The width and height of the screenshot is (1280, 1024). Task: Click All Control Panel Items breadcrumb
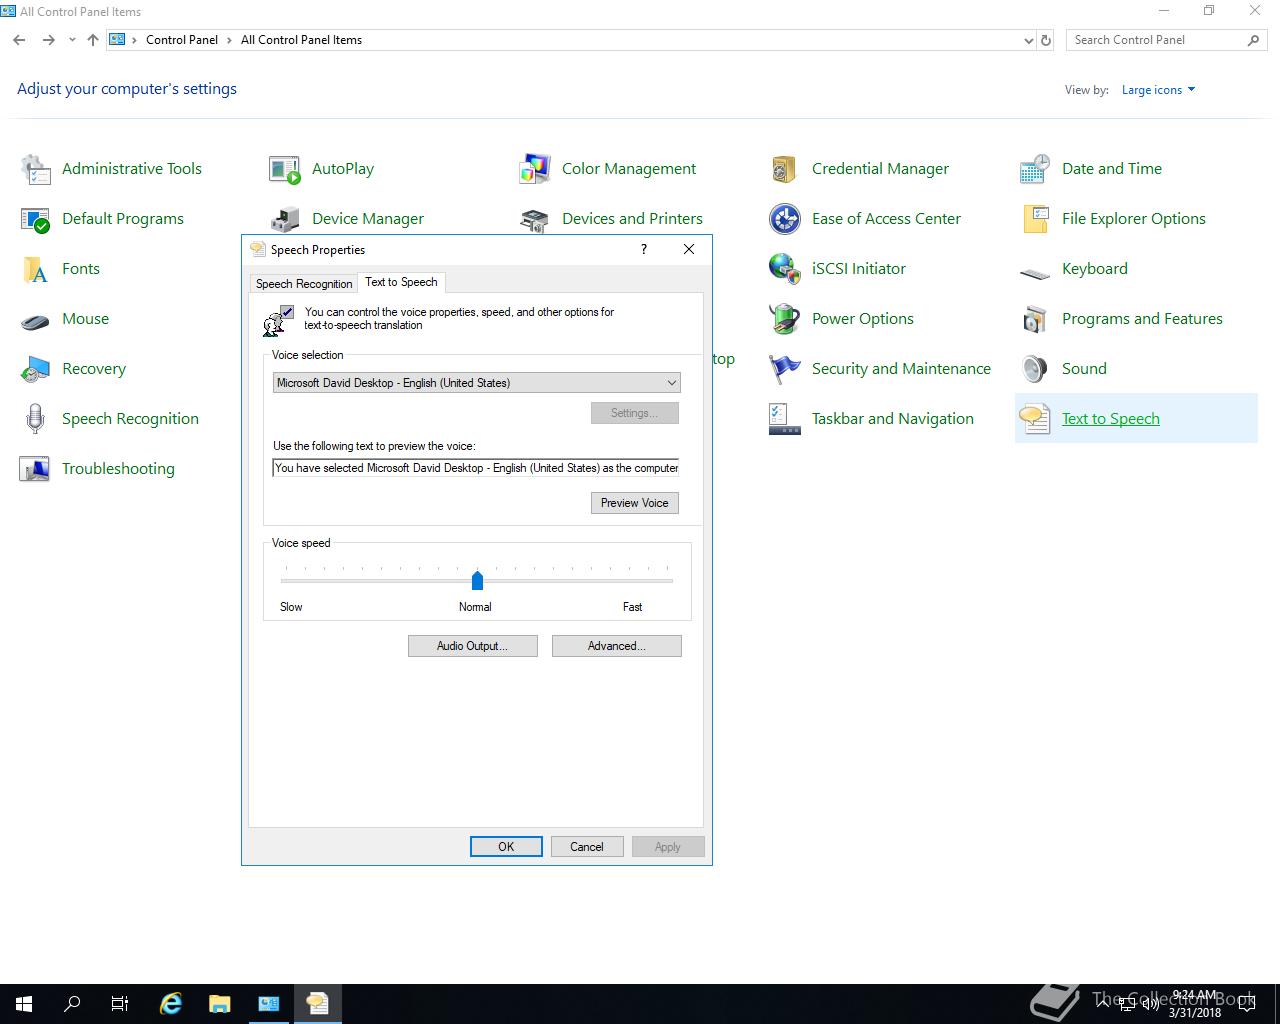[x=301, y=40]
